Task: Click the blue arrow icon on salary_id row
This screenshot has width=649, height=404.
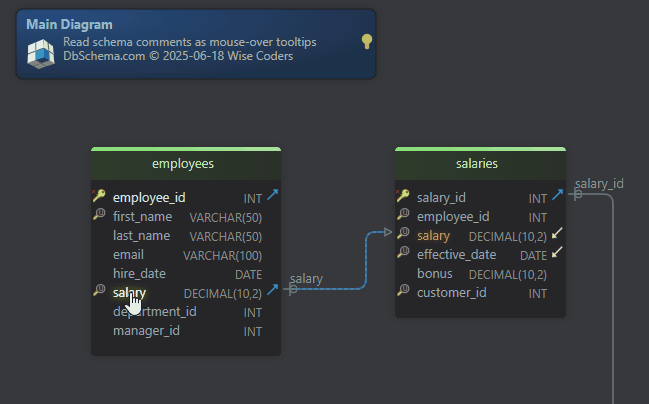Action: coord(558,195)
